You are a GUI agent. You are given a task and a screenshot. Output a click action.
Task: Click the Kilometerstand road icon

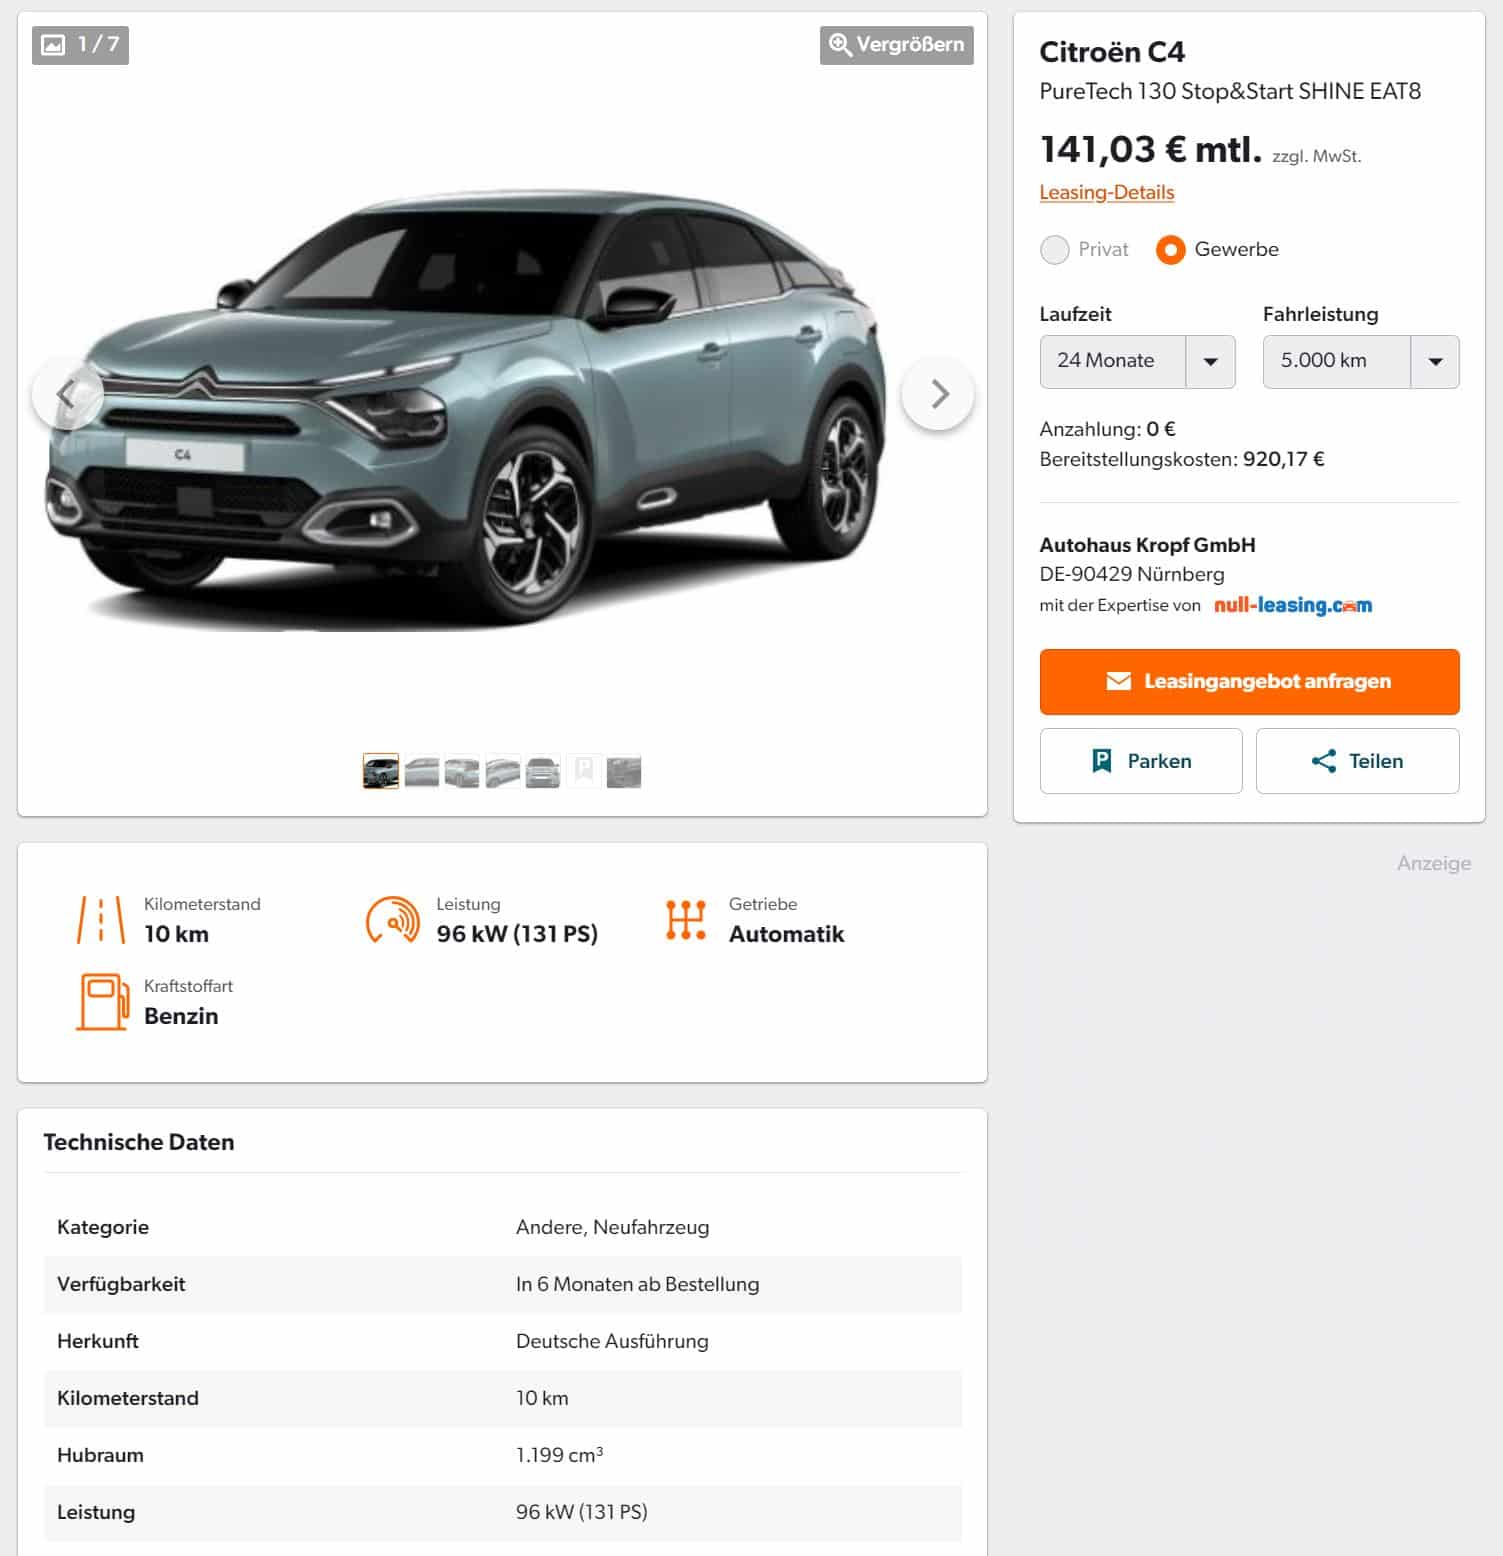[x=101, y=920]
